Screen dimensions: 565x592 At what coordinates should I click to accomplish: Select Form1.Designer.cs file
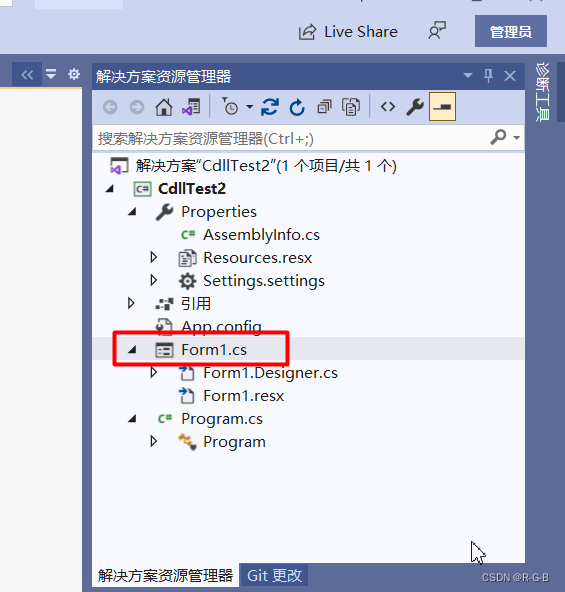270,373
